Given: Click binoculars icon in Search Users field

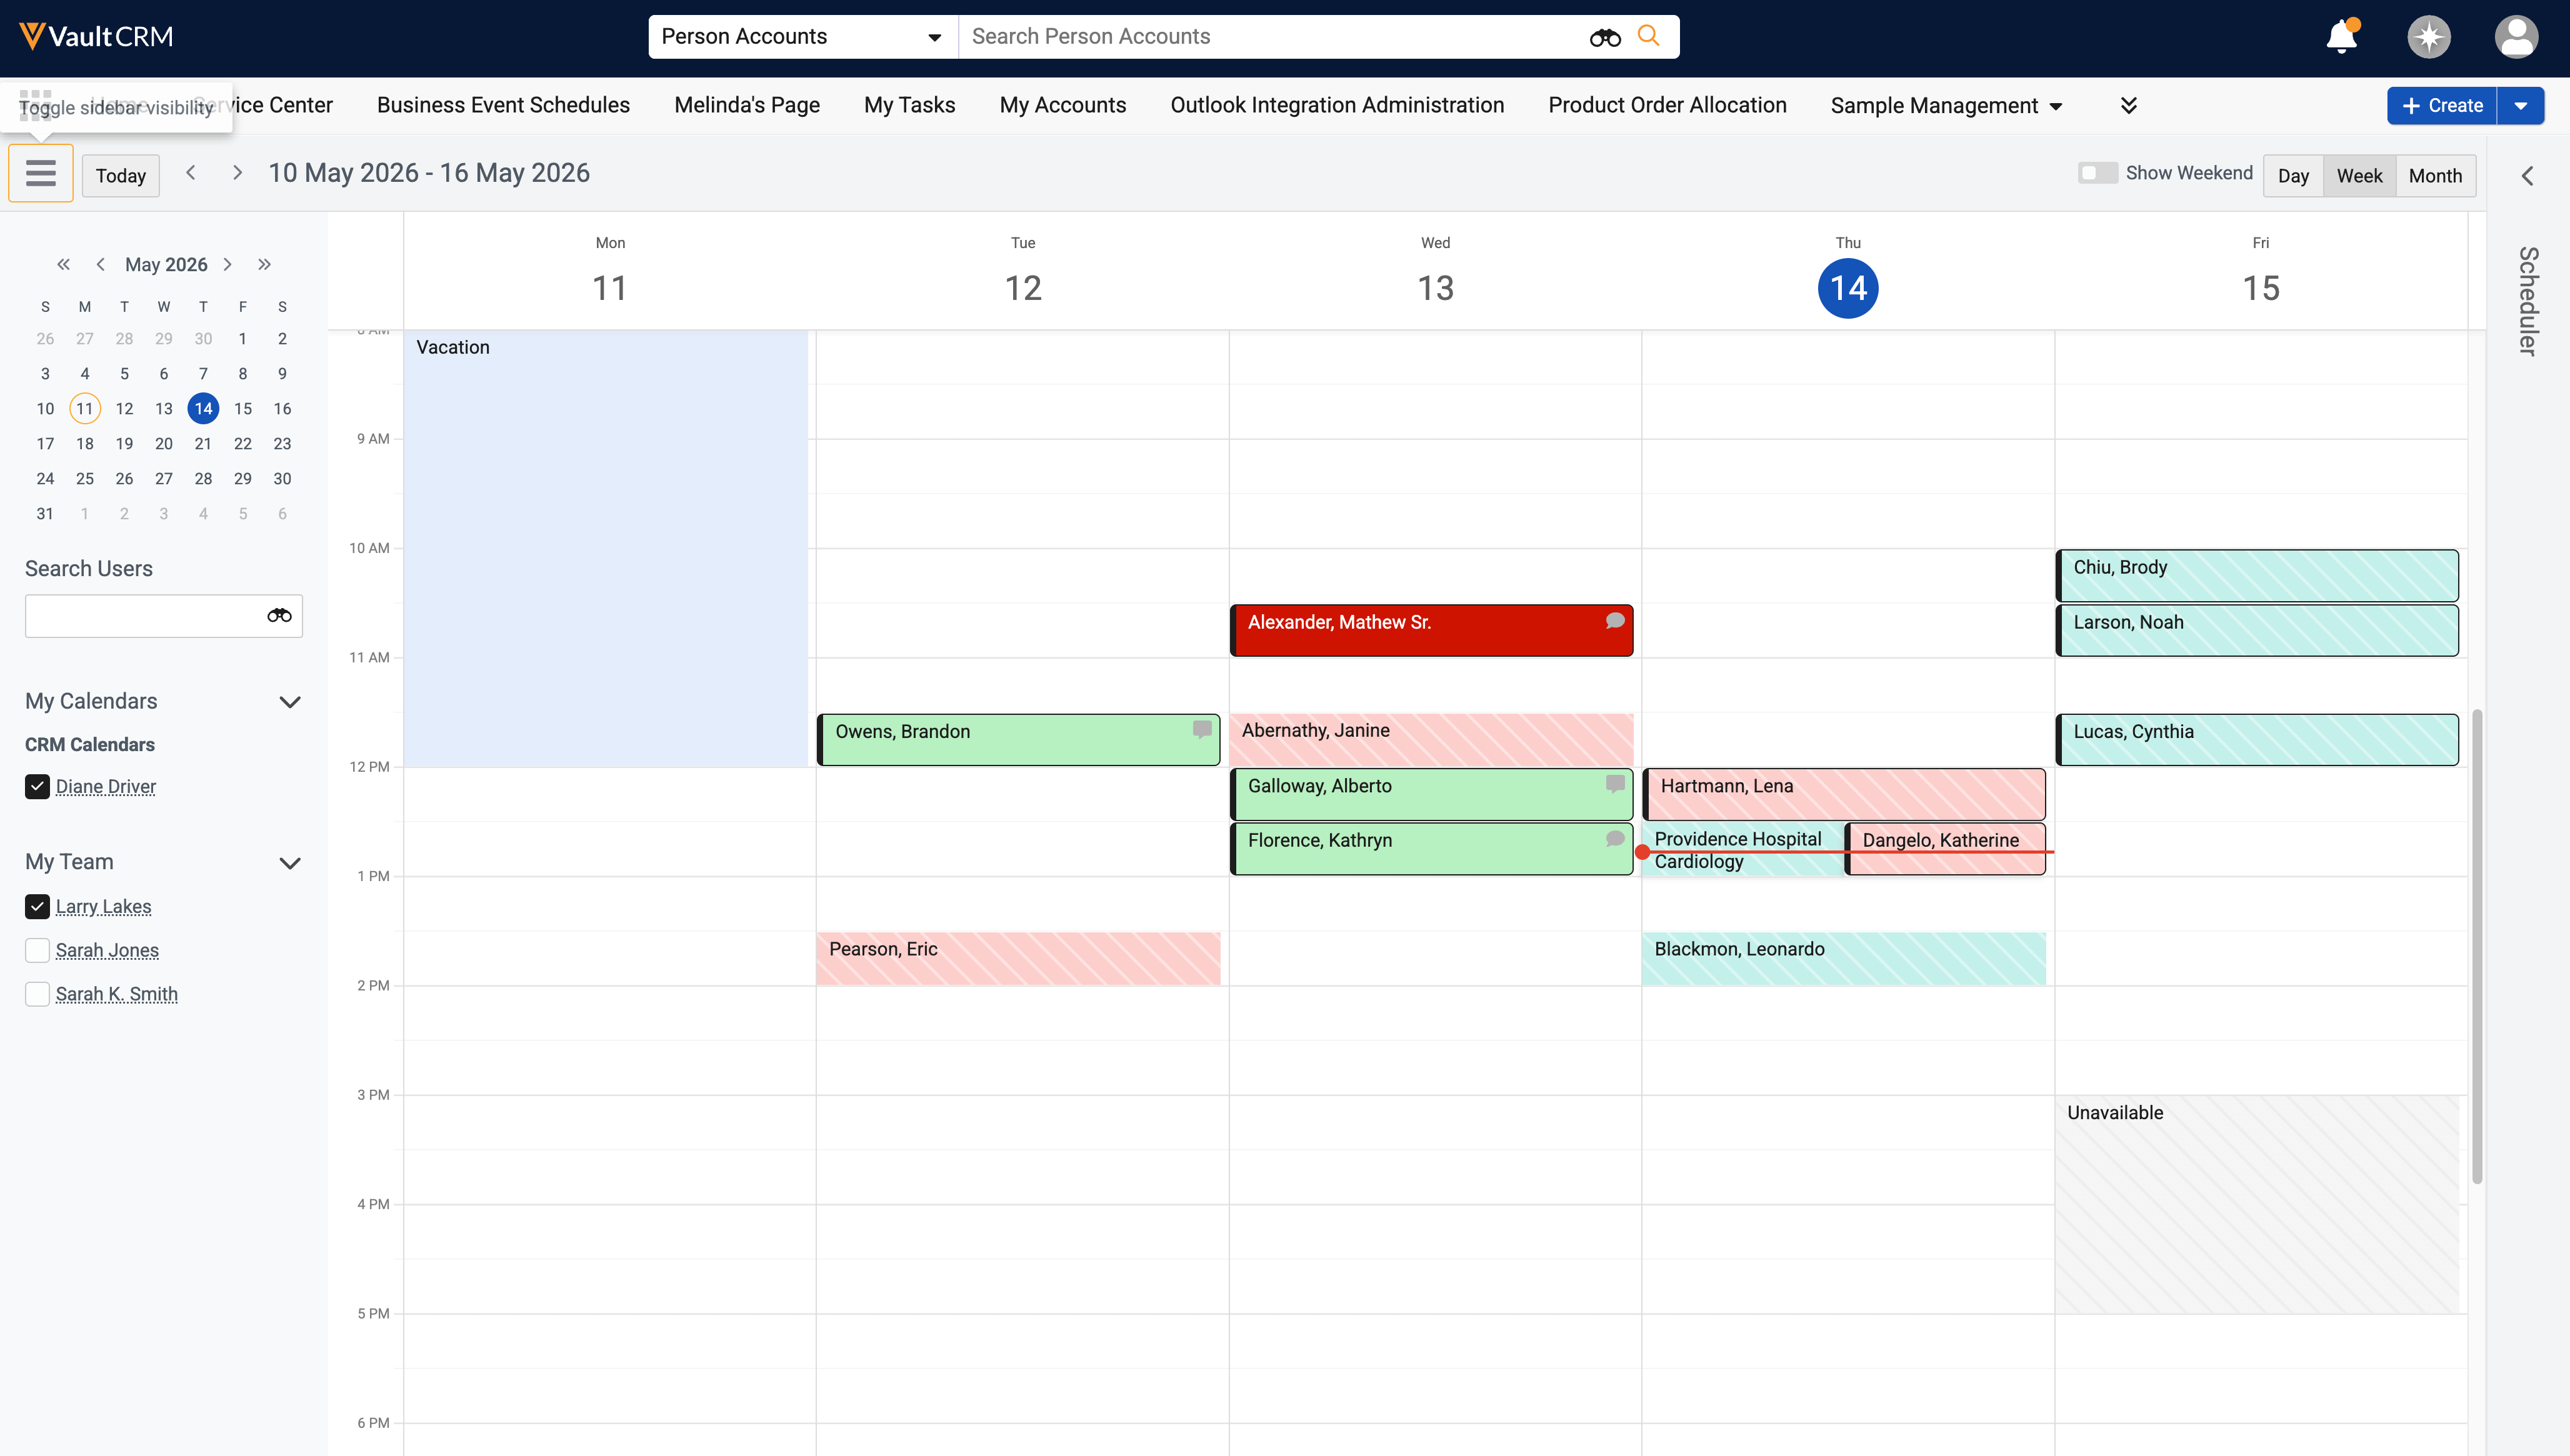Looking at the screenshot, I should [279, 615].
